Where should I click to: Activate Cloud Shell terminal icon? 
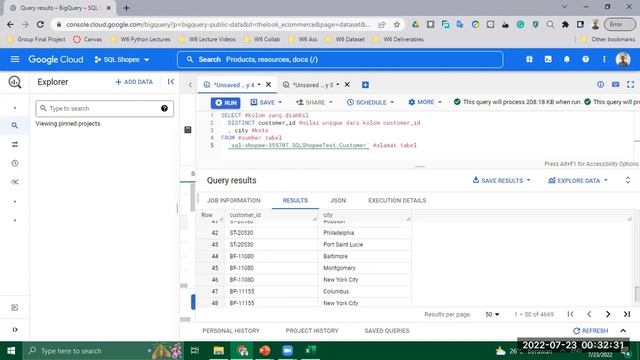tap(548, 60)
